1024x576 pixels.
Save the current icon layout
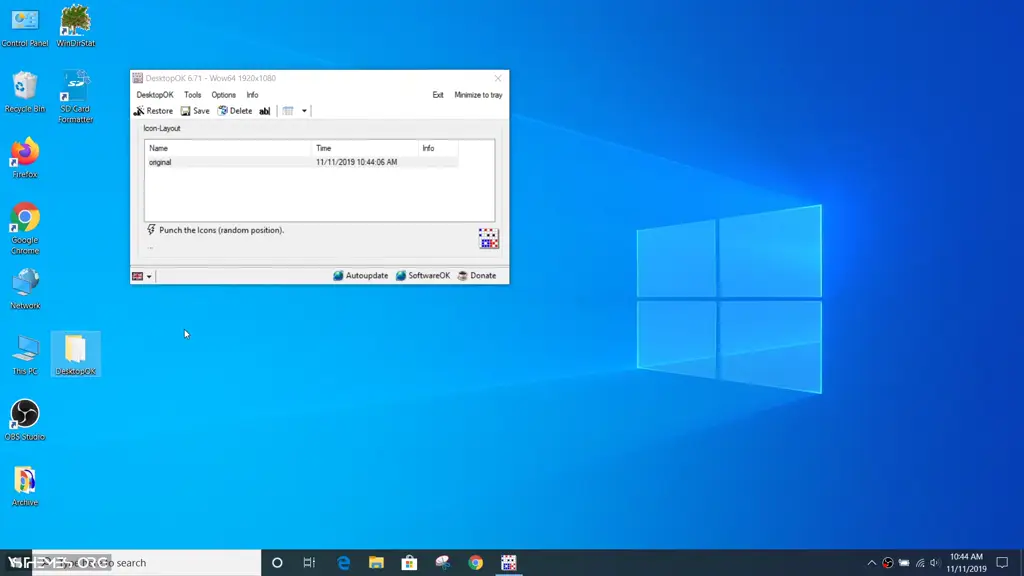pos(196,111)
